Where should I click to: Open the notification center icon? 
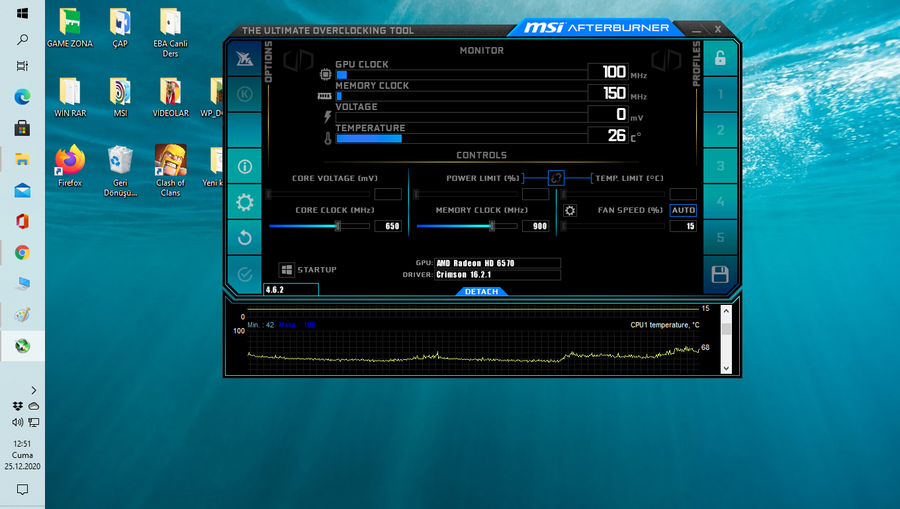tap(22, 489)
